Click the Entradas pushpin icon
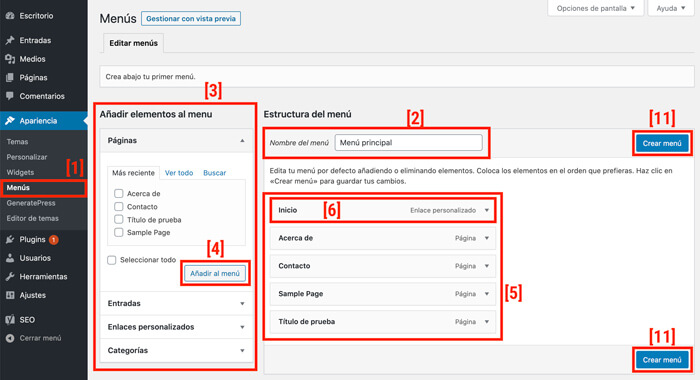The image size is (700, 380). [10, 40]
